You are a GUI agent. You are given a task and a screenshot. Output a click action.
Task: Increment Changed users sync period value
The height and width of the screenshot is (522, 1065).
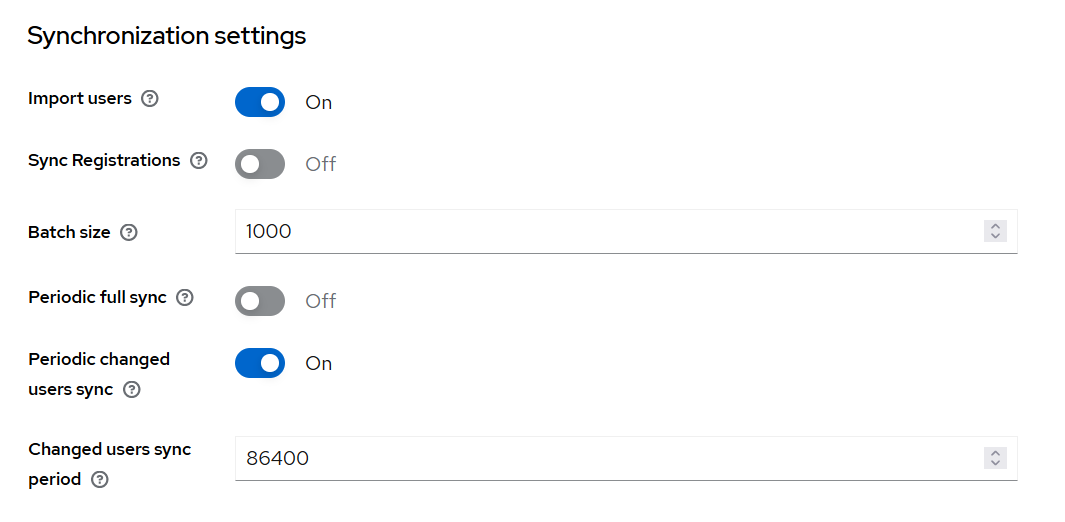(995, 454)
